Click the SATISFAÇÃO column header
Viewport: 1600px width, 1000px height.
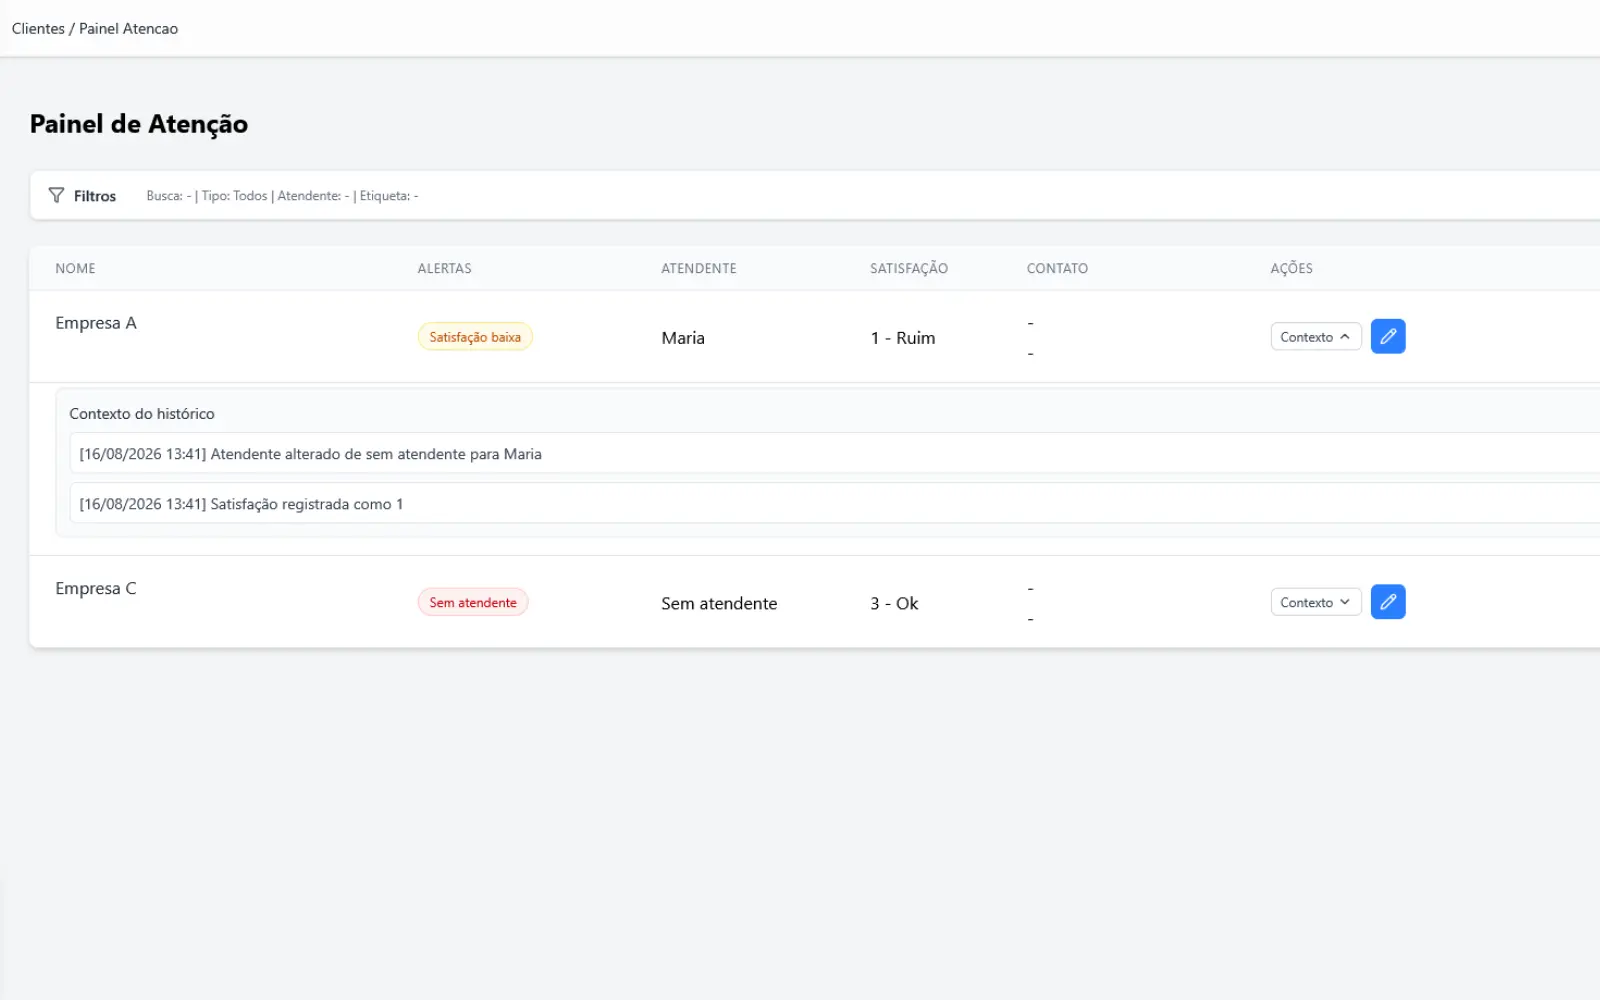pyautogui.click(x=909, y=268)
